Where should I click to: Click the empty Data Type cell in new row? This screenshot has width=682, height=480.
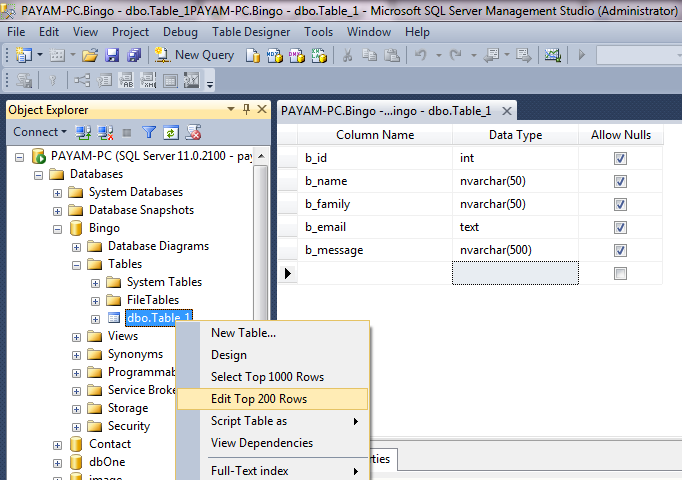[x=515, y=273]
